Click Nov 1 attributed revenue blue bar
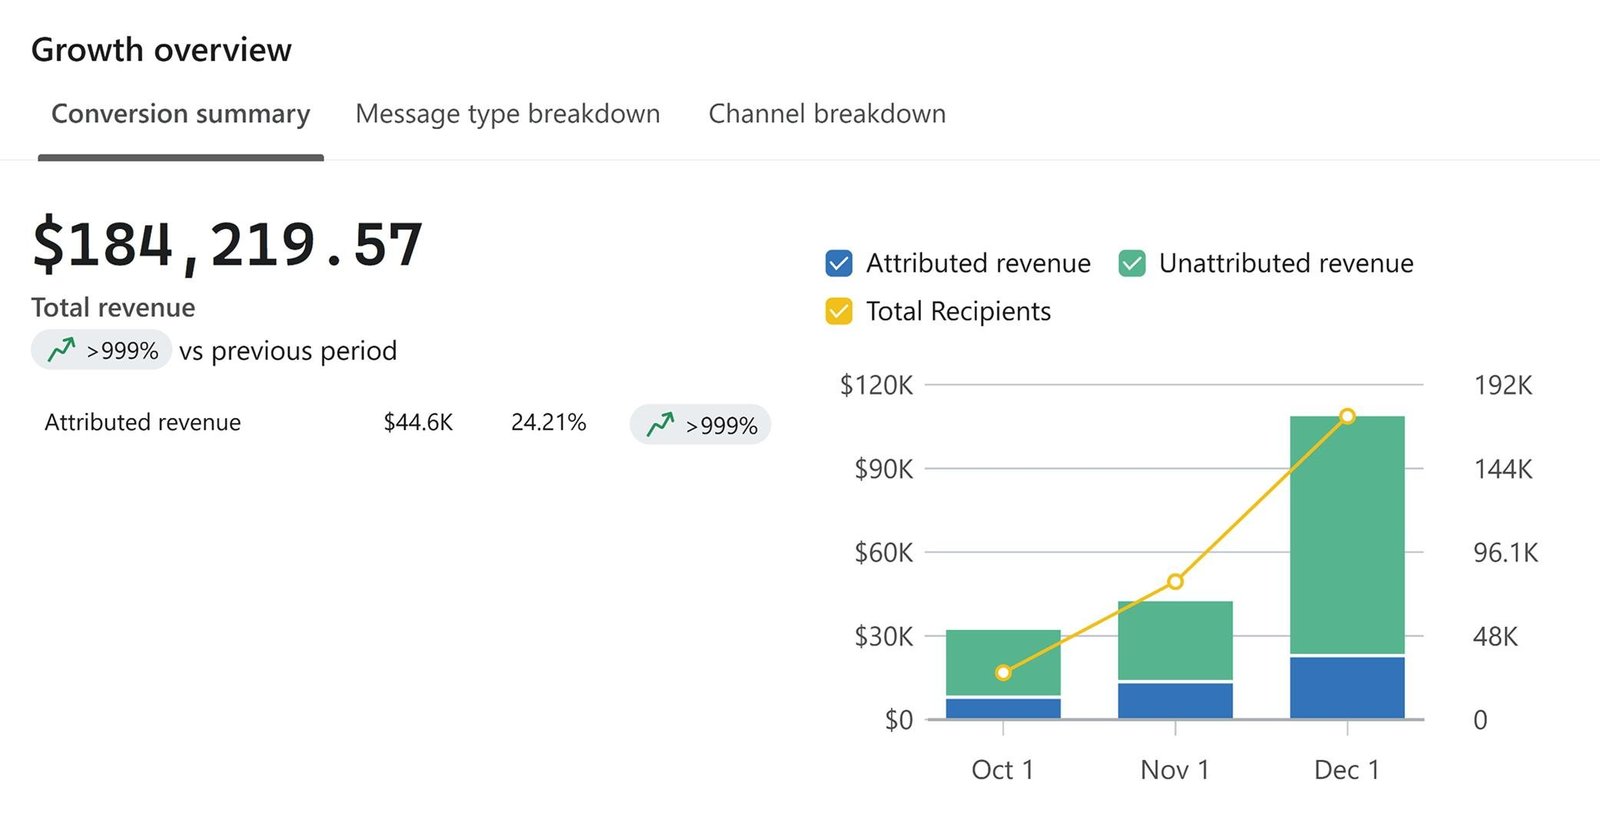Viewport: 1600px width, 826px height. (1175, 700)
